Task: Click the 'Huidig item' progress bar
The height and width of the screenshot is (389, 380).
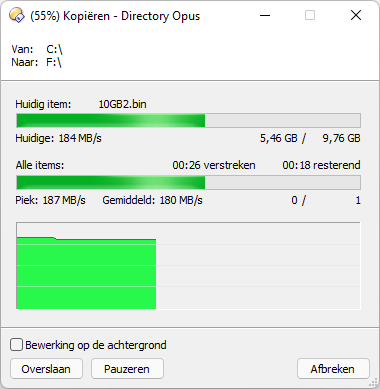Action: 188,120
